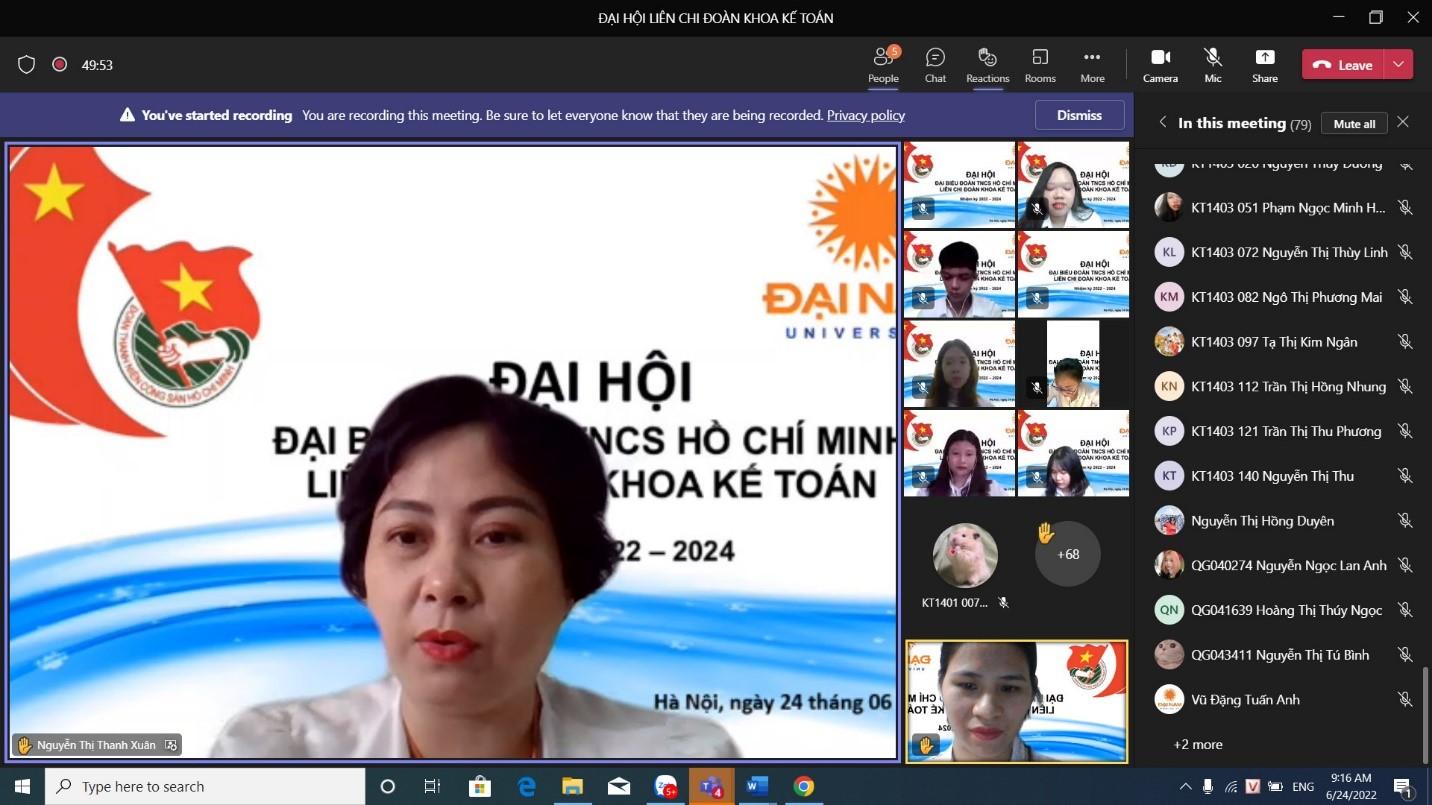Select the self-view video at bottom right

pos(1016,702)
